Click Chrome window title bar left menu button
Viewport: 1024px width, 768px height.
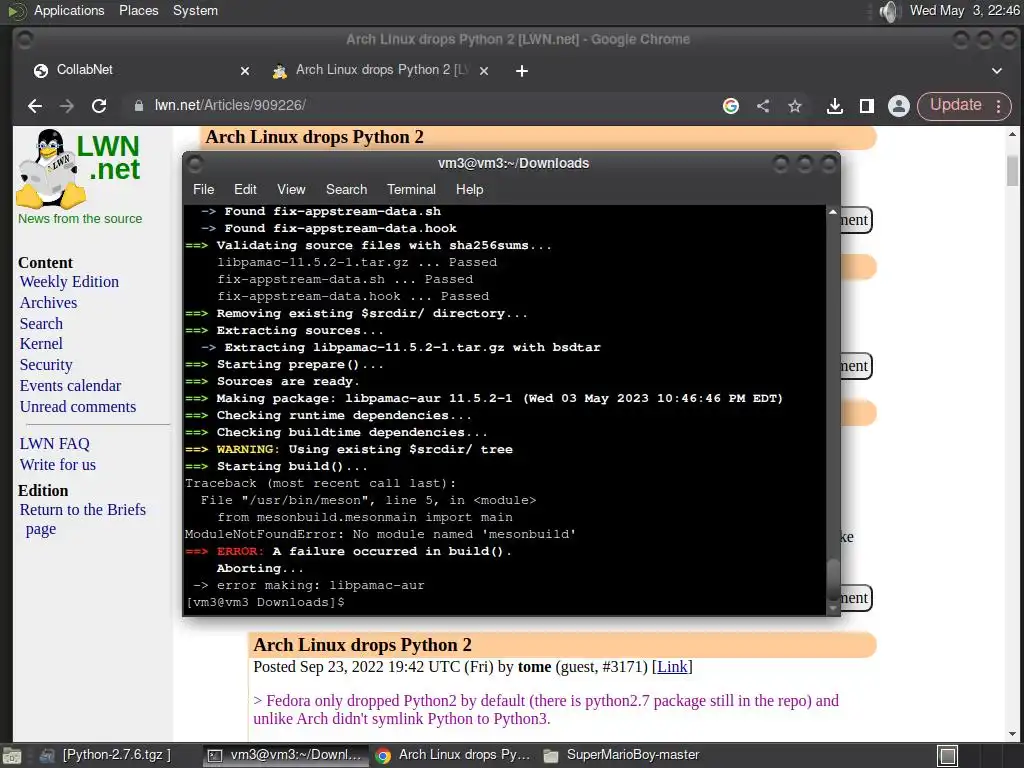tap(24, 40)
